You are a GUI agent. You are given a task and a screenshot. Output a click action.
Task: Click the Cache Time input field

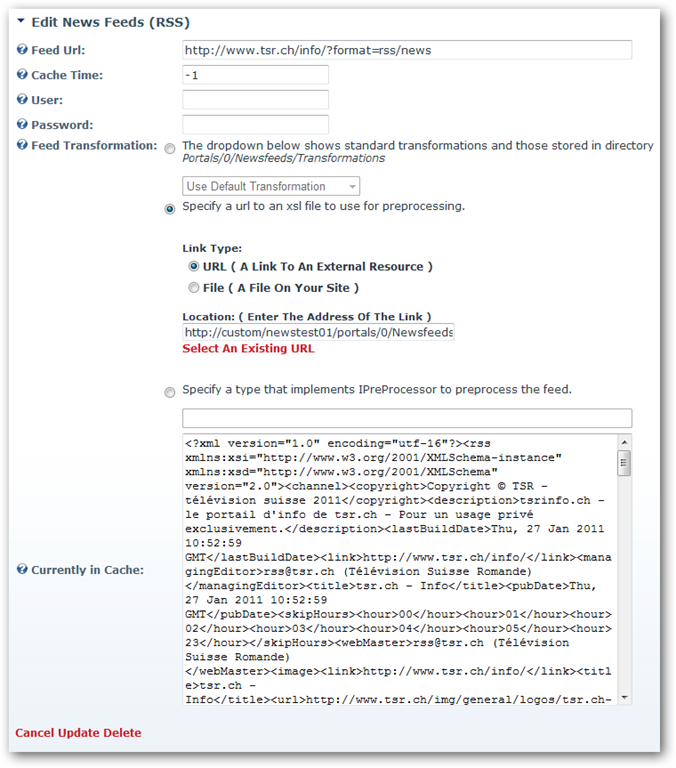(255, 75)
